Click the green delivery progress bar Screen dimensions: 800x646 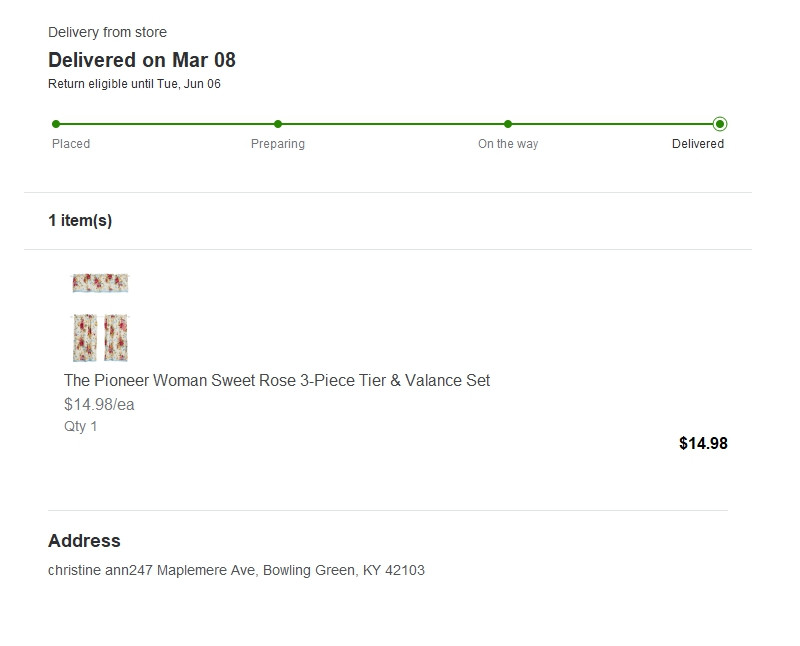click(390, 124)
